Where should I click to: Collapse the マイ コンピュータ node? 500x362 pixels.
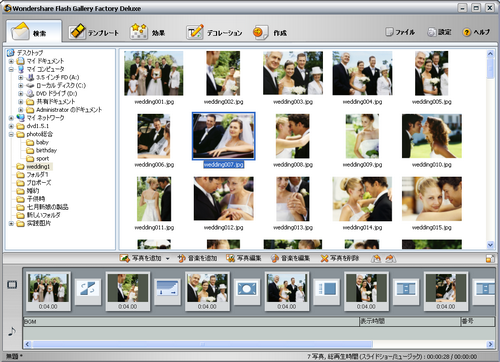pyautogui.click(x=11, y=69)
